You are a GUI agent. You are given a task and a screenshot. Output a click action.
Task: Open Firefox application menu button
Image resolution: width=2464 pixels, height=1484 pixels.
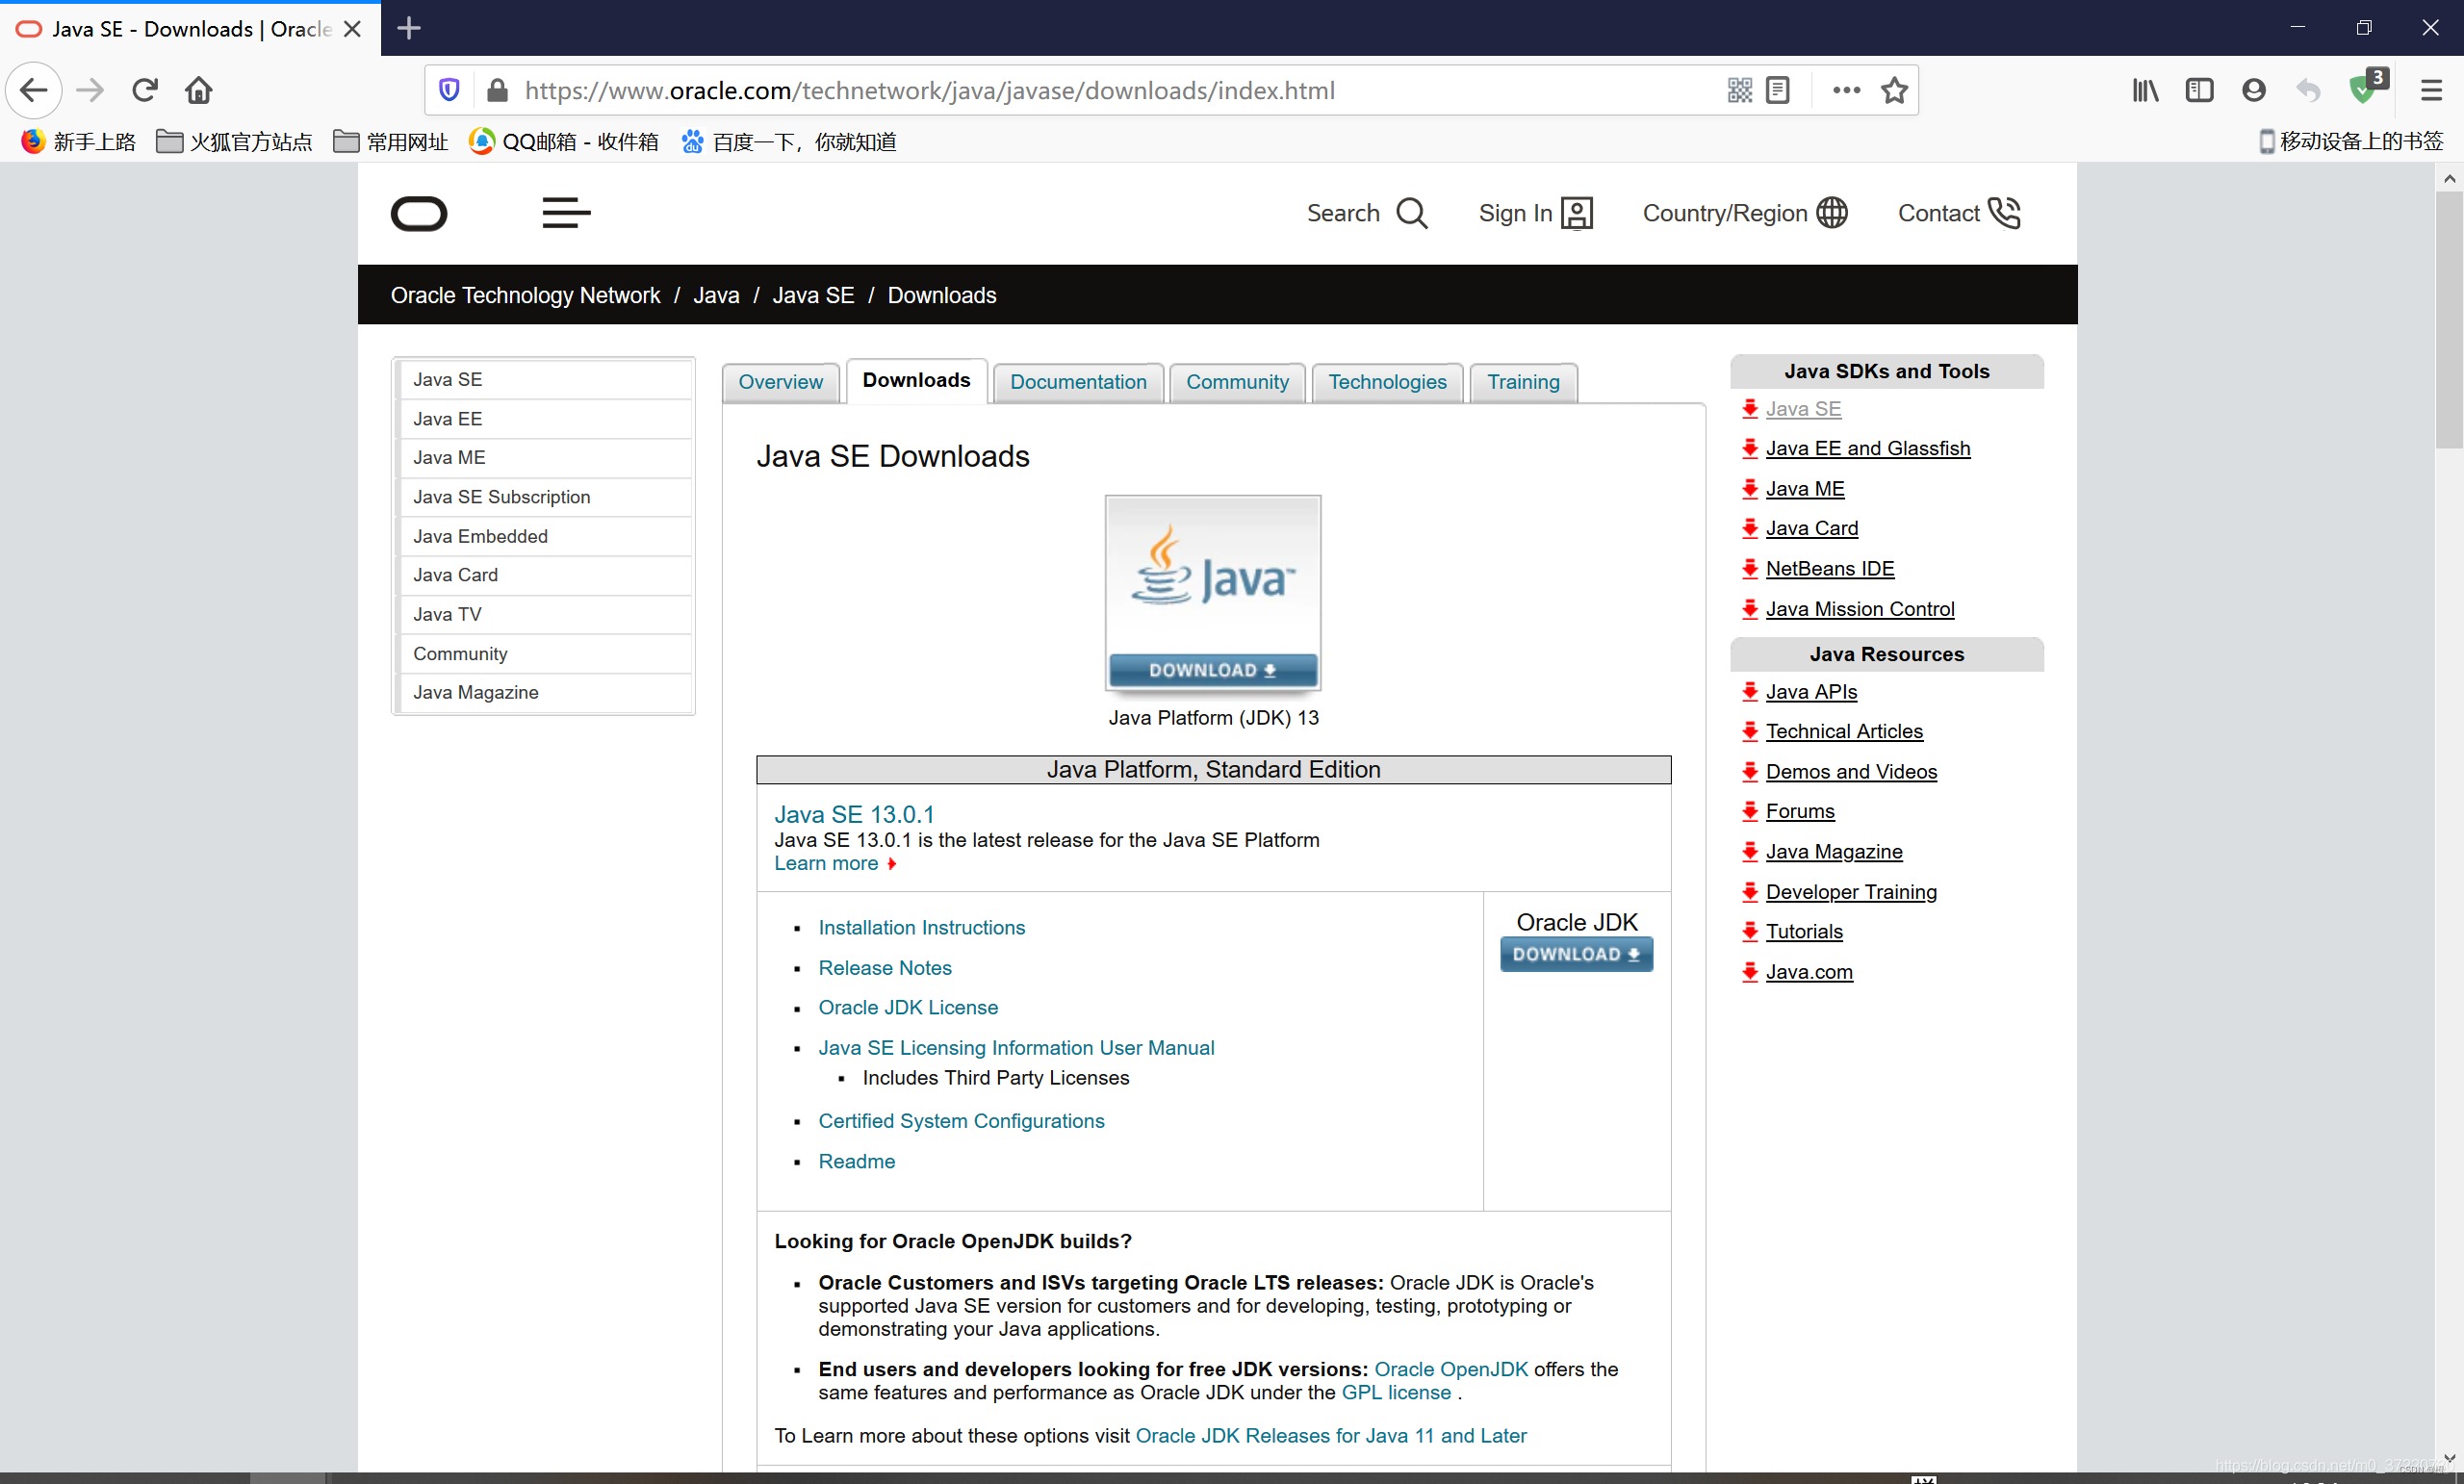point(2432,90)
